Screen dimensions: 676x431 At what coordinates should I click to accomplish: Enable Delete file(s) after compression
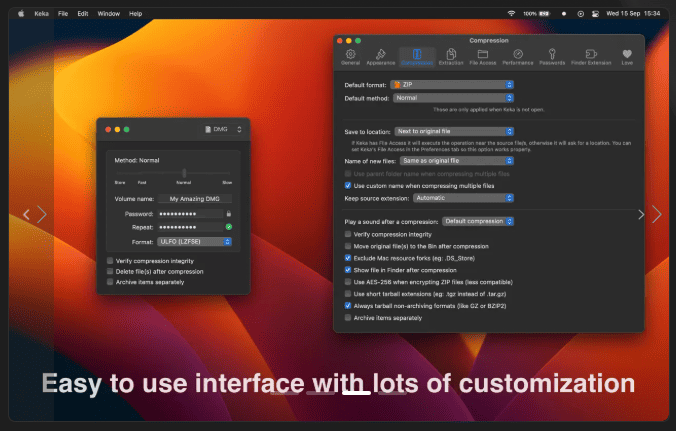point(110,271)
